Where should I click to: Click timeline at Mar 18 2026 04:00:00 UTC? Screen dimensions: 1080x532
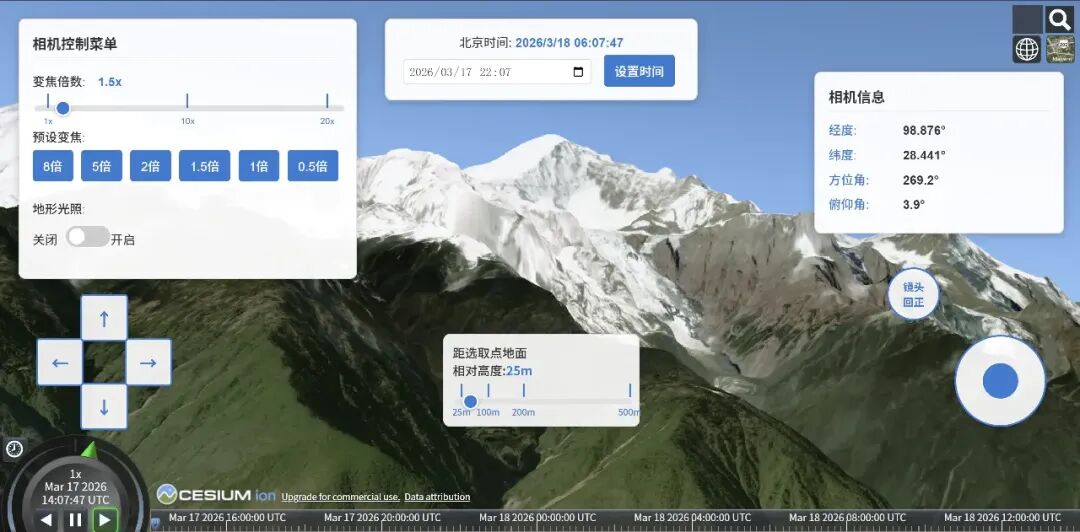[x=692, y=518]
